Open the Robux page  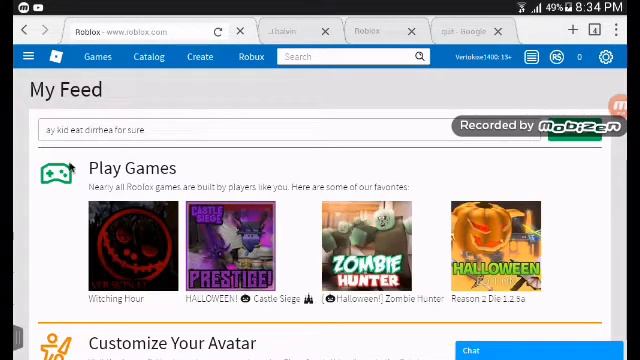251,57
